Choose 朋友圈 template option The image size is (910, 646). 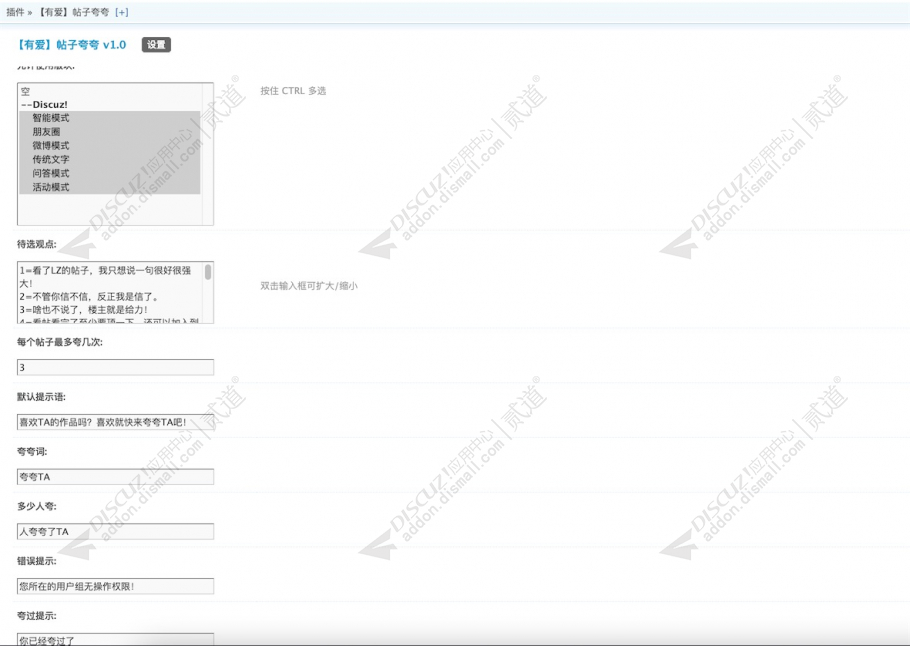(110, 132)
